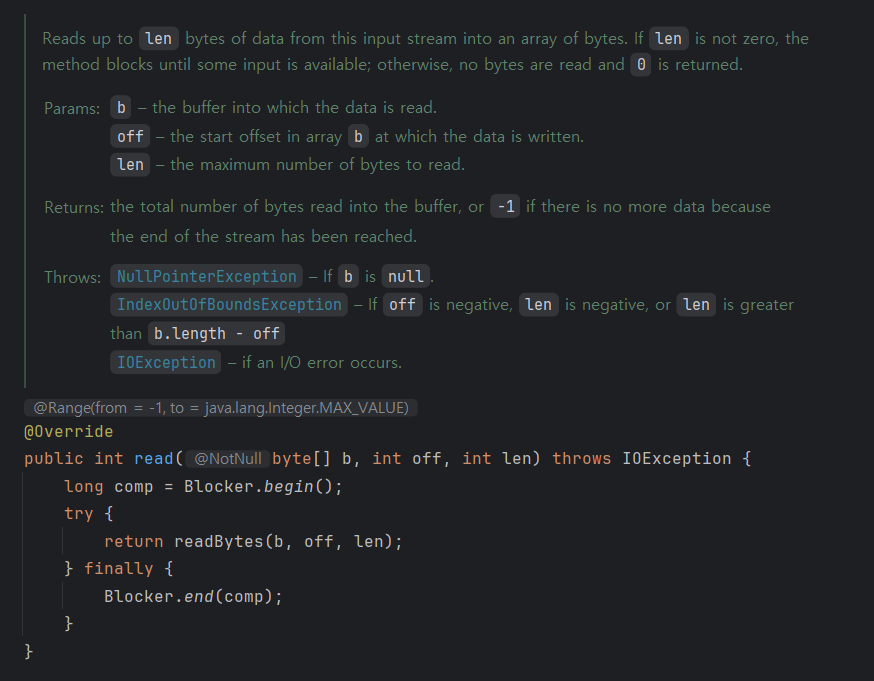Click the -1 code token in Returns
The width and height of the screenshot is (874, 681).
pyautogui.click(x=505, y=207)
